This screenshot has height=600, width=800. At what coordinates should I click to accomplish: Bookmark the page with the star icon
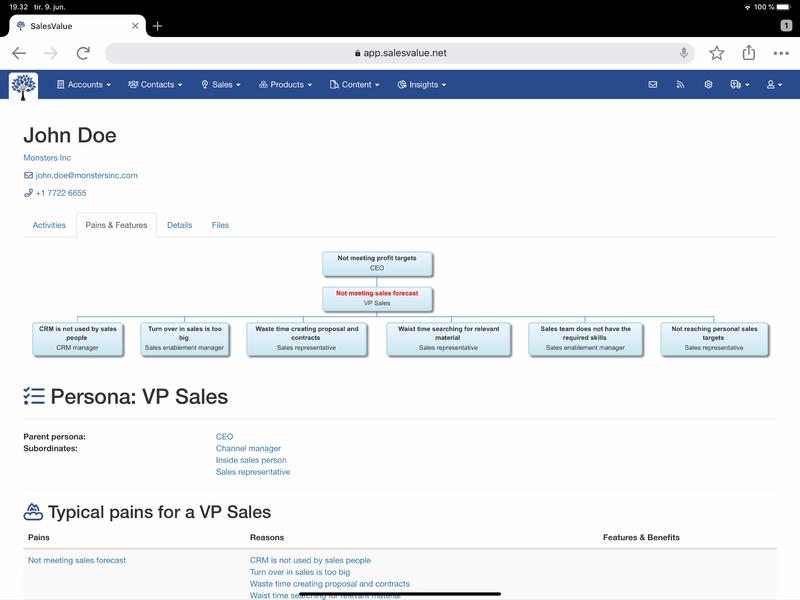[717, 53]
